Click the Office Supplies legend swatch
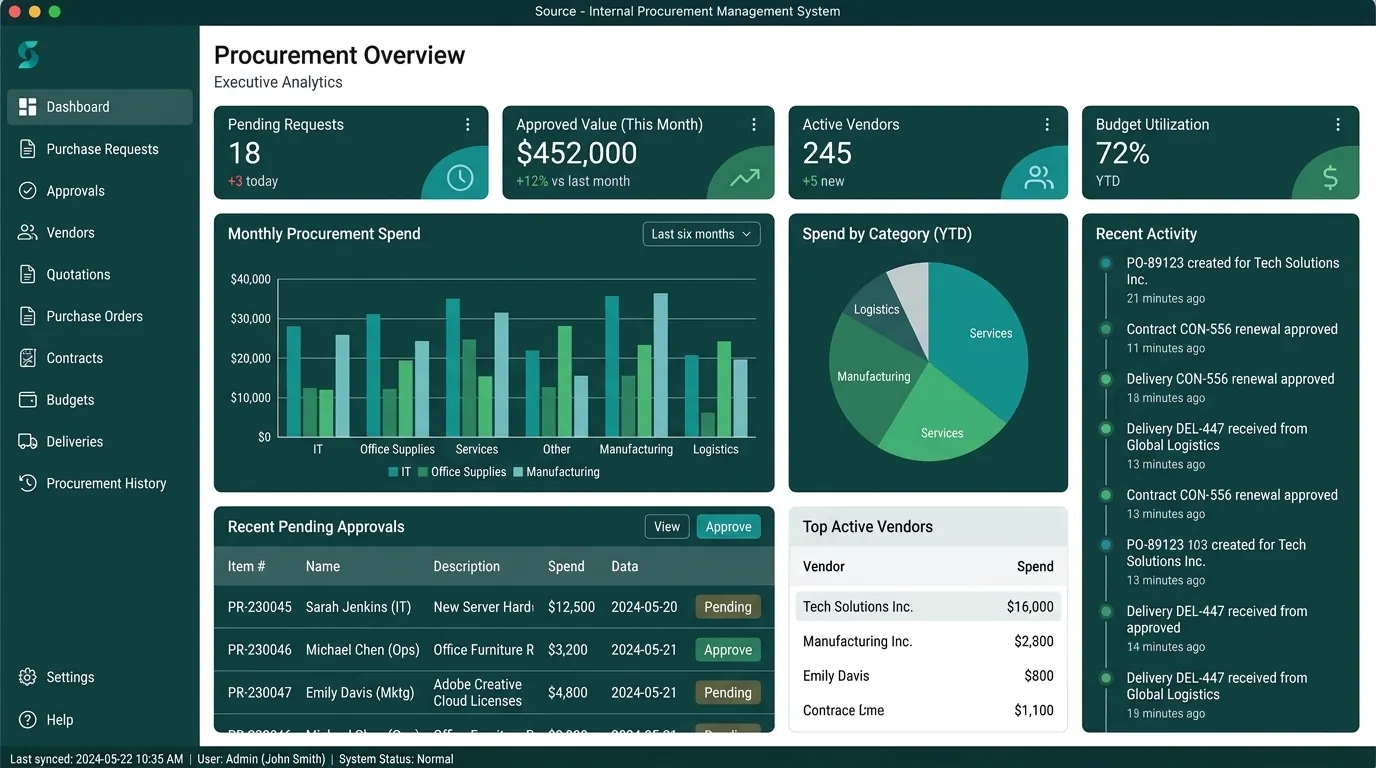Viewport: 1376px width, 768px height. [423, 472]
